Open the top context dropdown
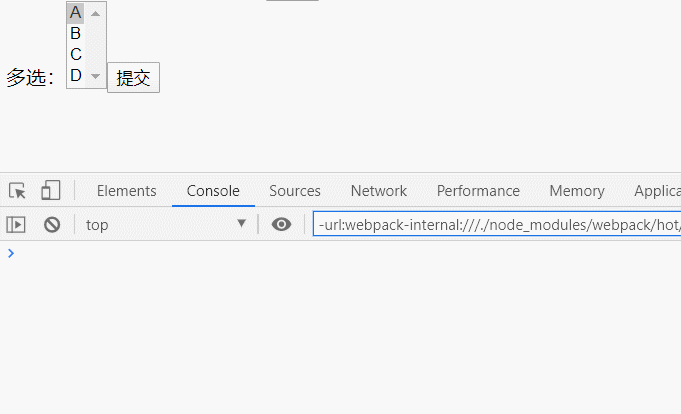The image size is (681, 414). [x=166, y=225]
